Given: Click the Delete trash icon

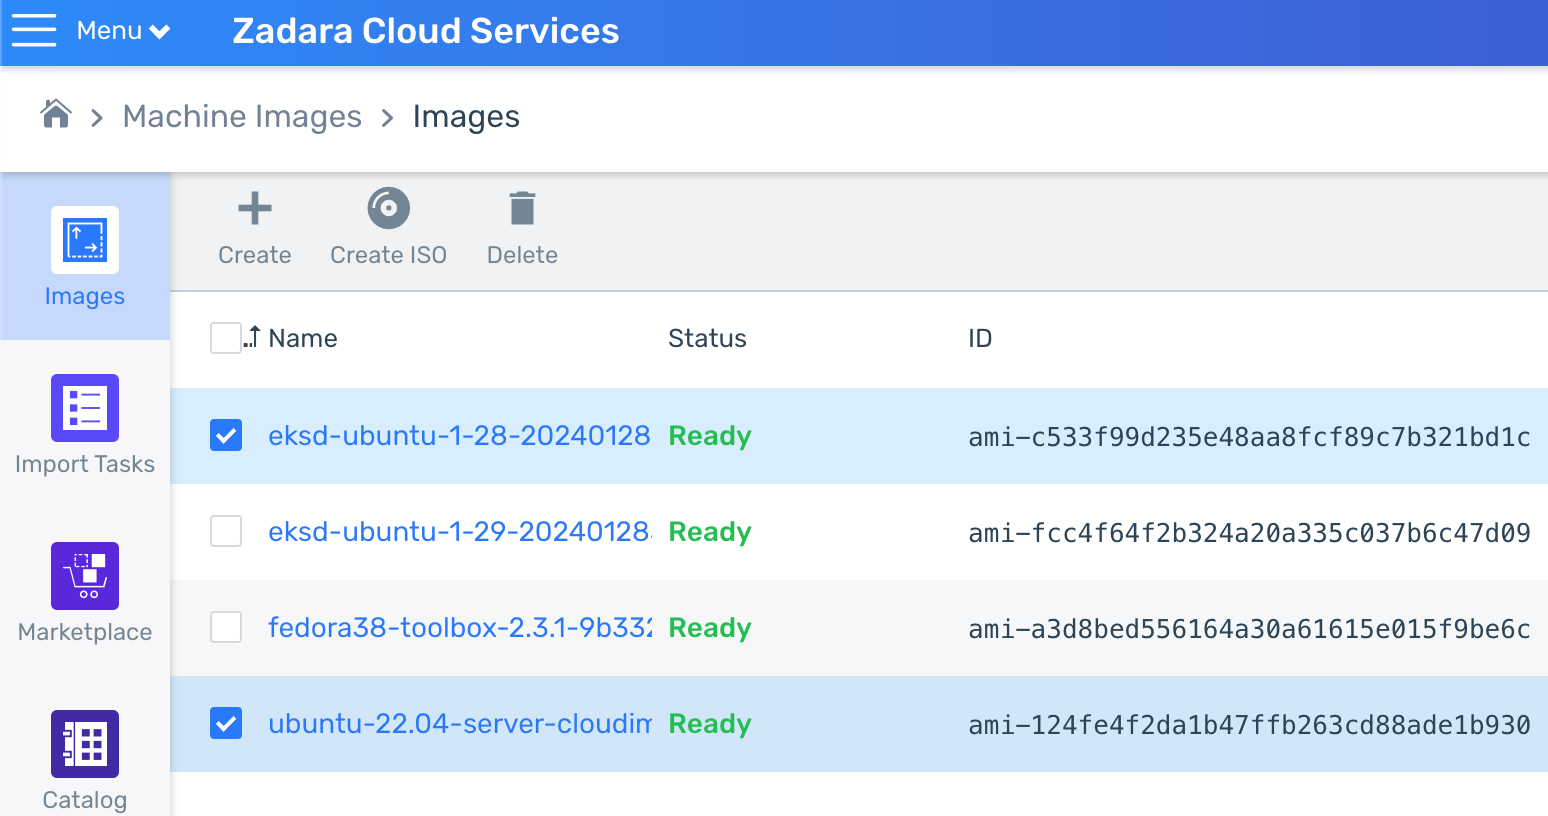Looking at the screenshot, I should [x=522, y=208].
